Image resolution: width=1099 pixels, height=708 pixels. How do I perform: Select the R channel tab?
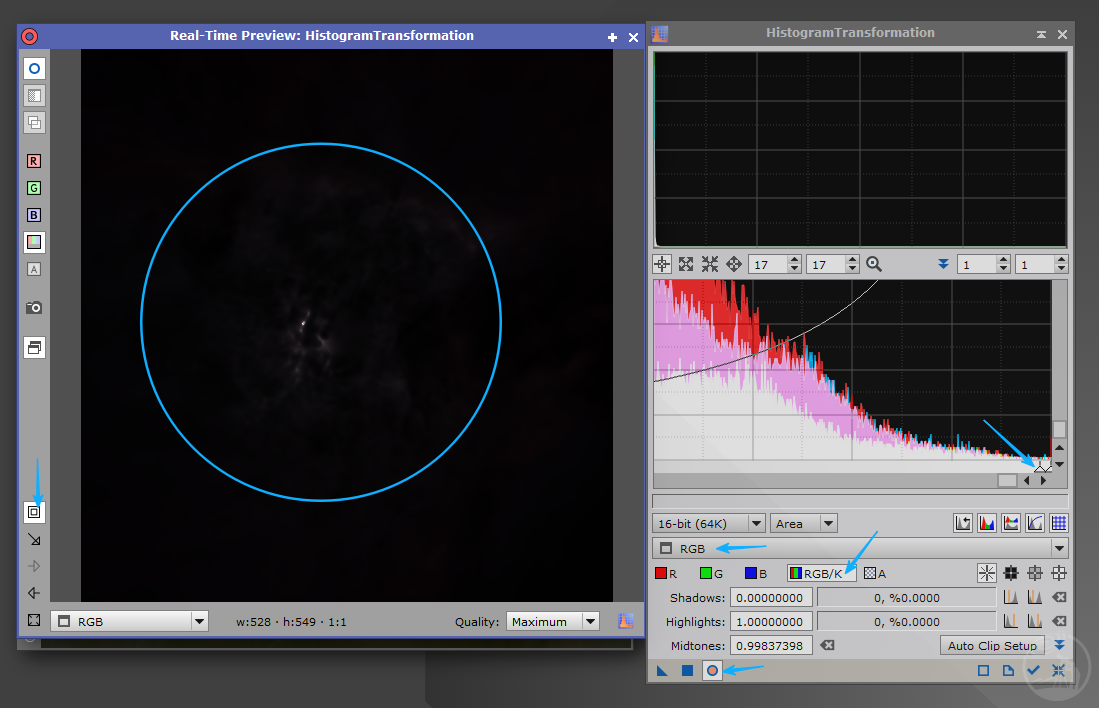coord(666,573)
